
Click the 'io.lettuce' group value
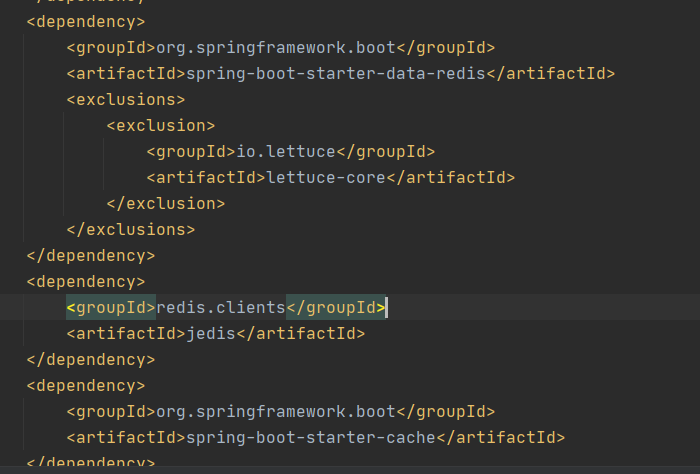(x=286, y=152)
